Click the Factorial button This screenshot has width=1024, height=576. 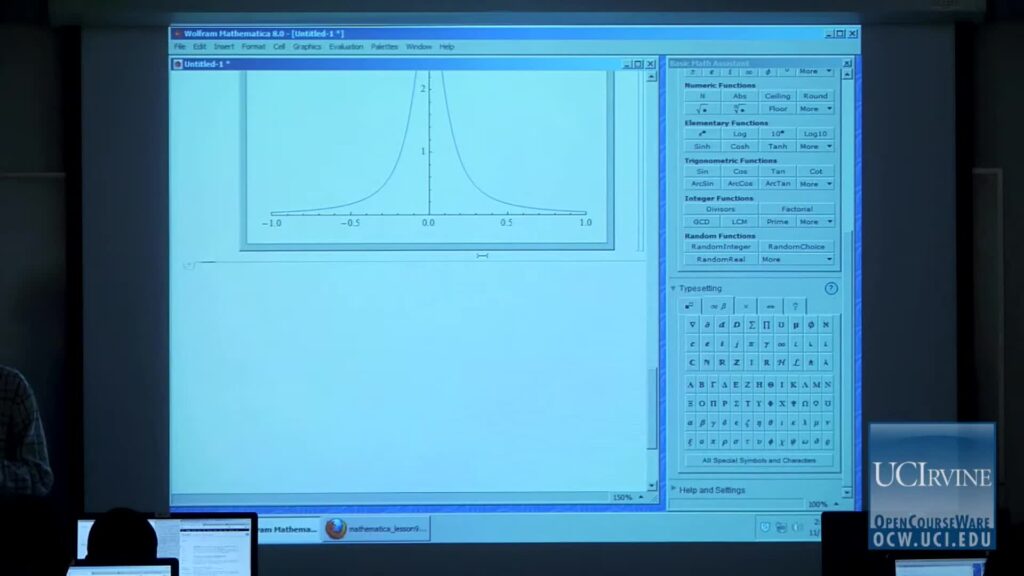tap(796, 209)
